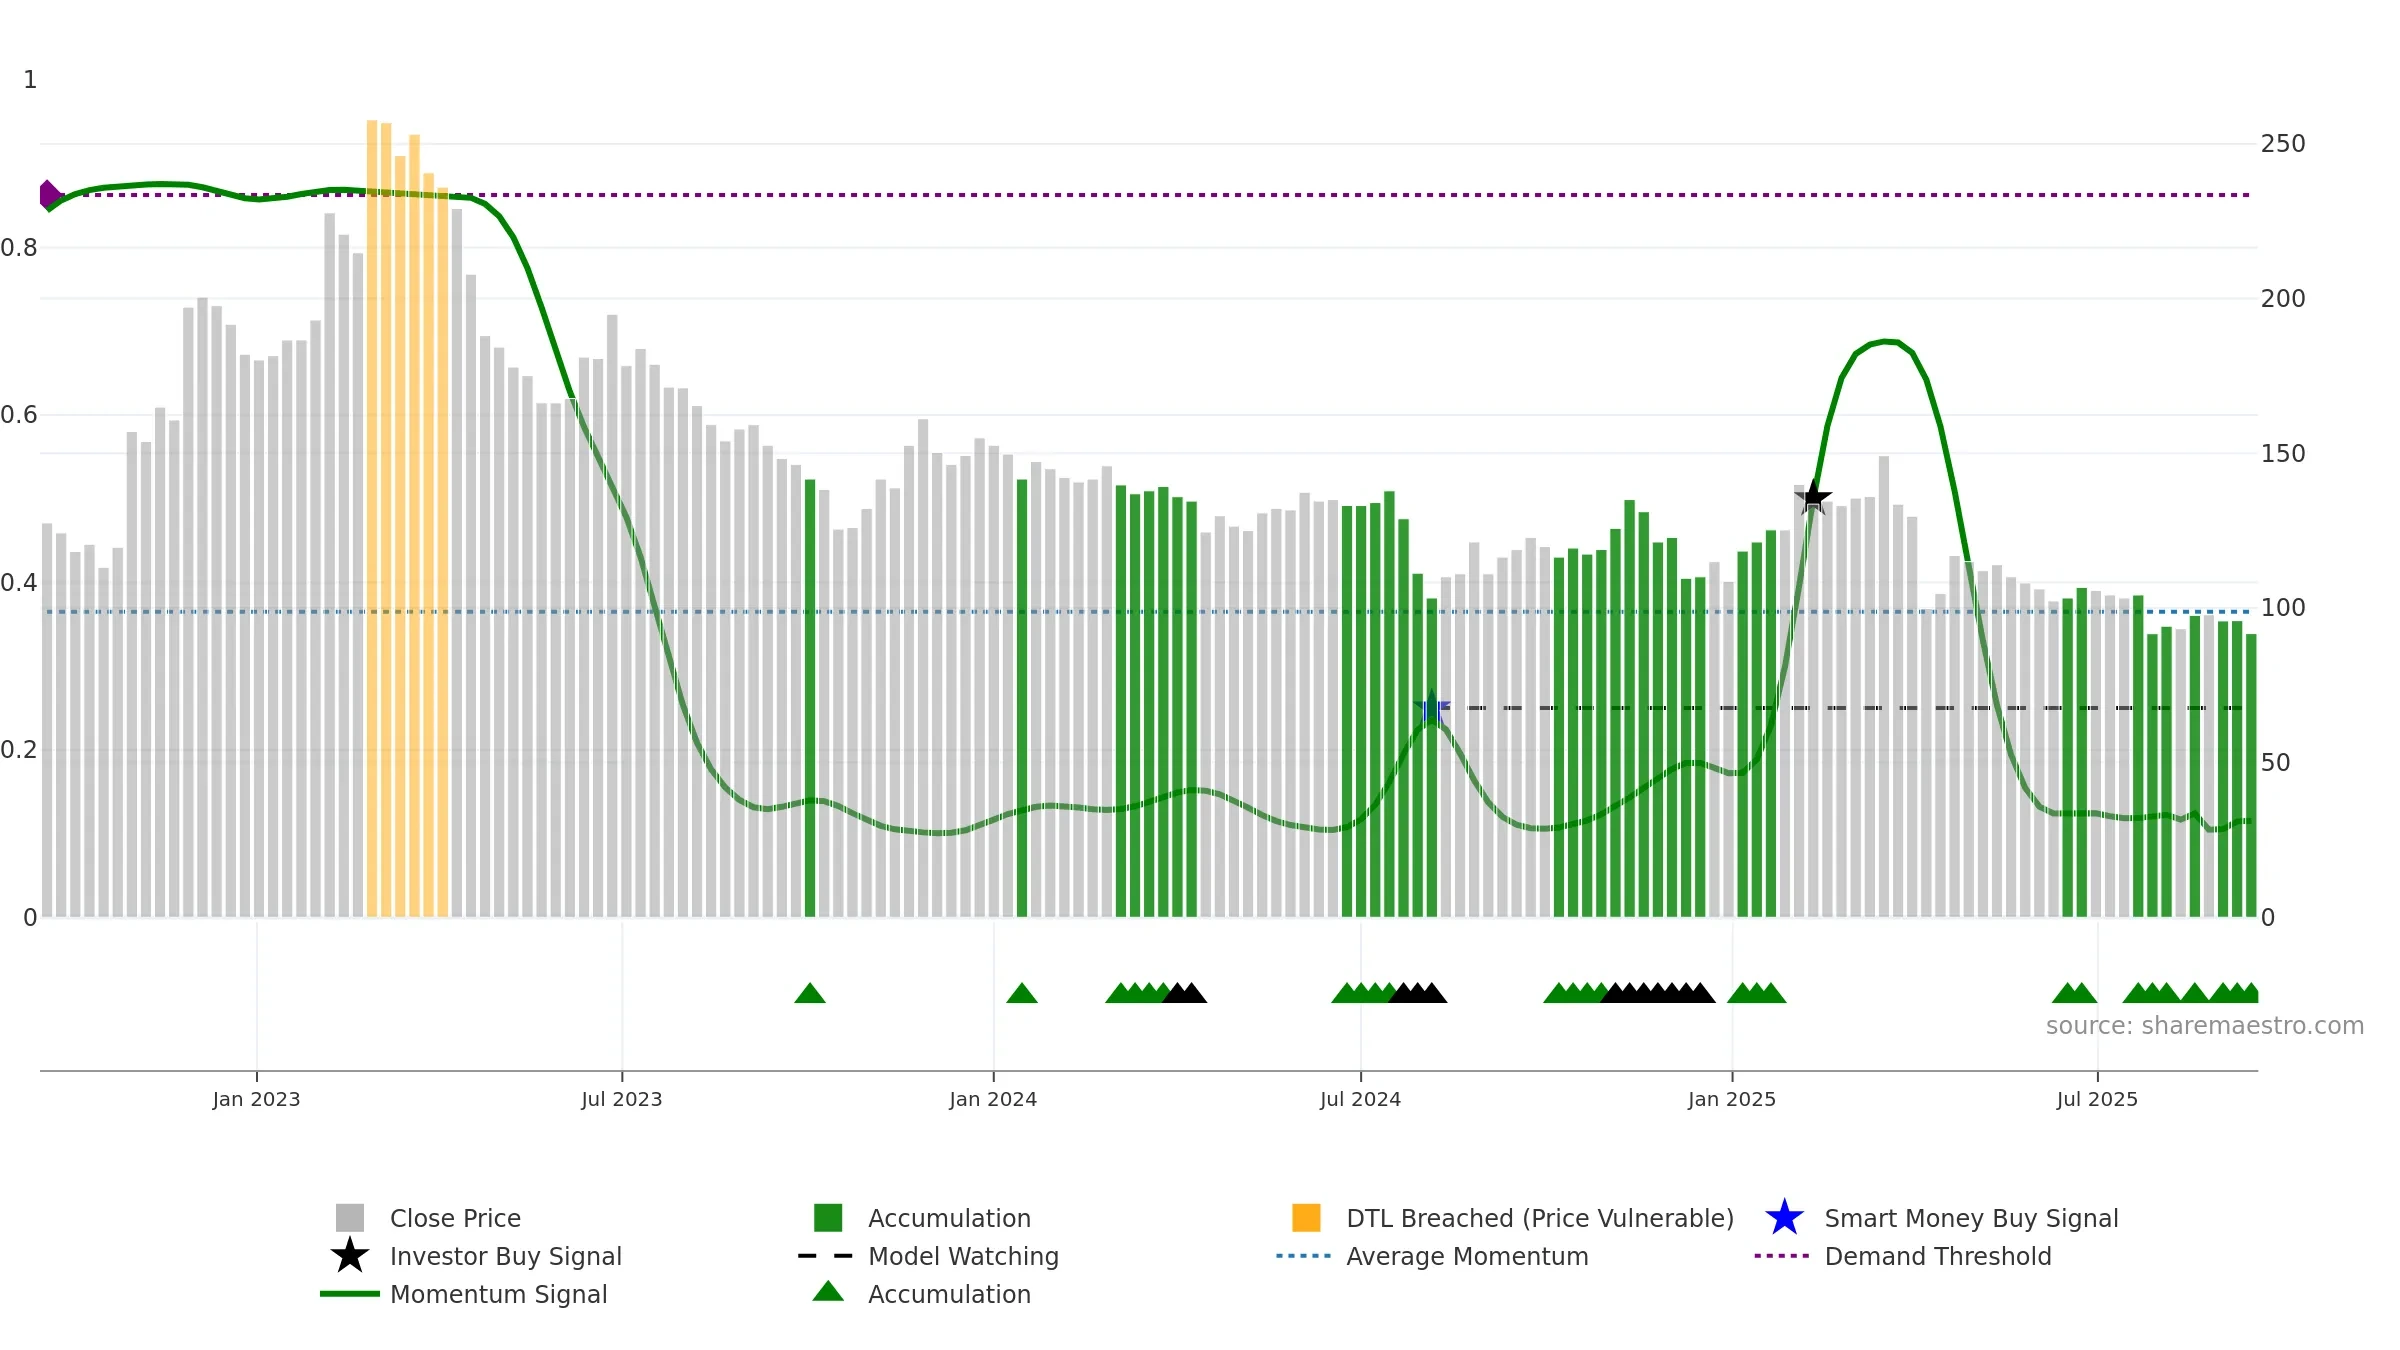Click the black Investor Buy Signal star on chart
This screenshot has width=2400, height=1350.
click(x=1813, y=497)
